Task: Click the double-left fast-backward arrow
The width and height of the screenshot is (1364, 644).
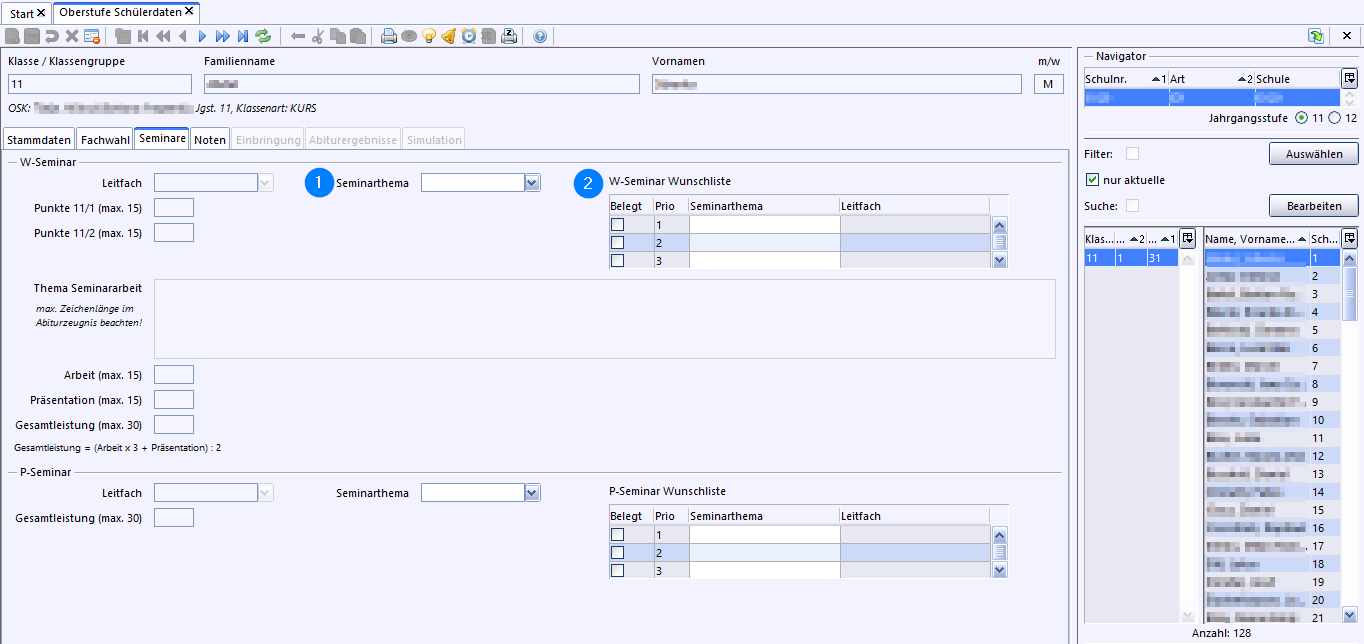Action: click(x=163, y=36)
